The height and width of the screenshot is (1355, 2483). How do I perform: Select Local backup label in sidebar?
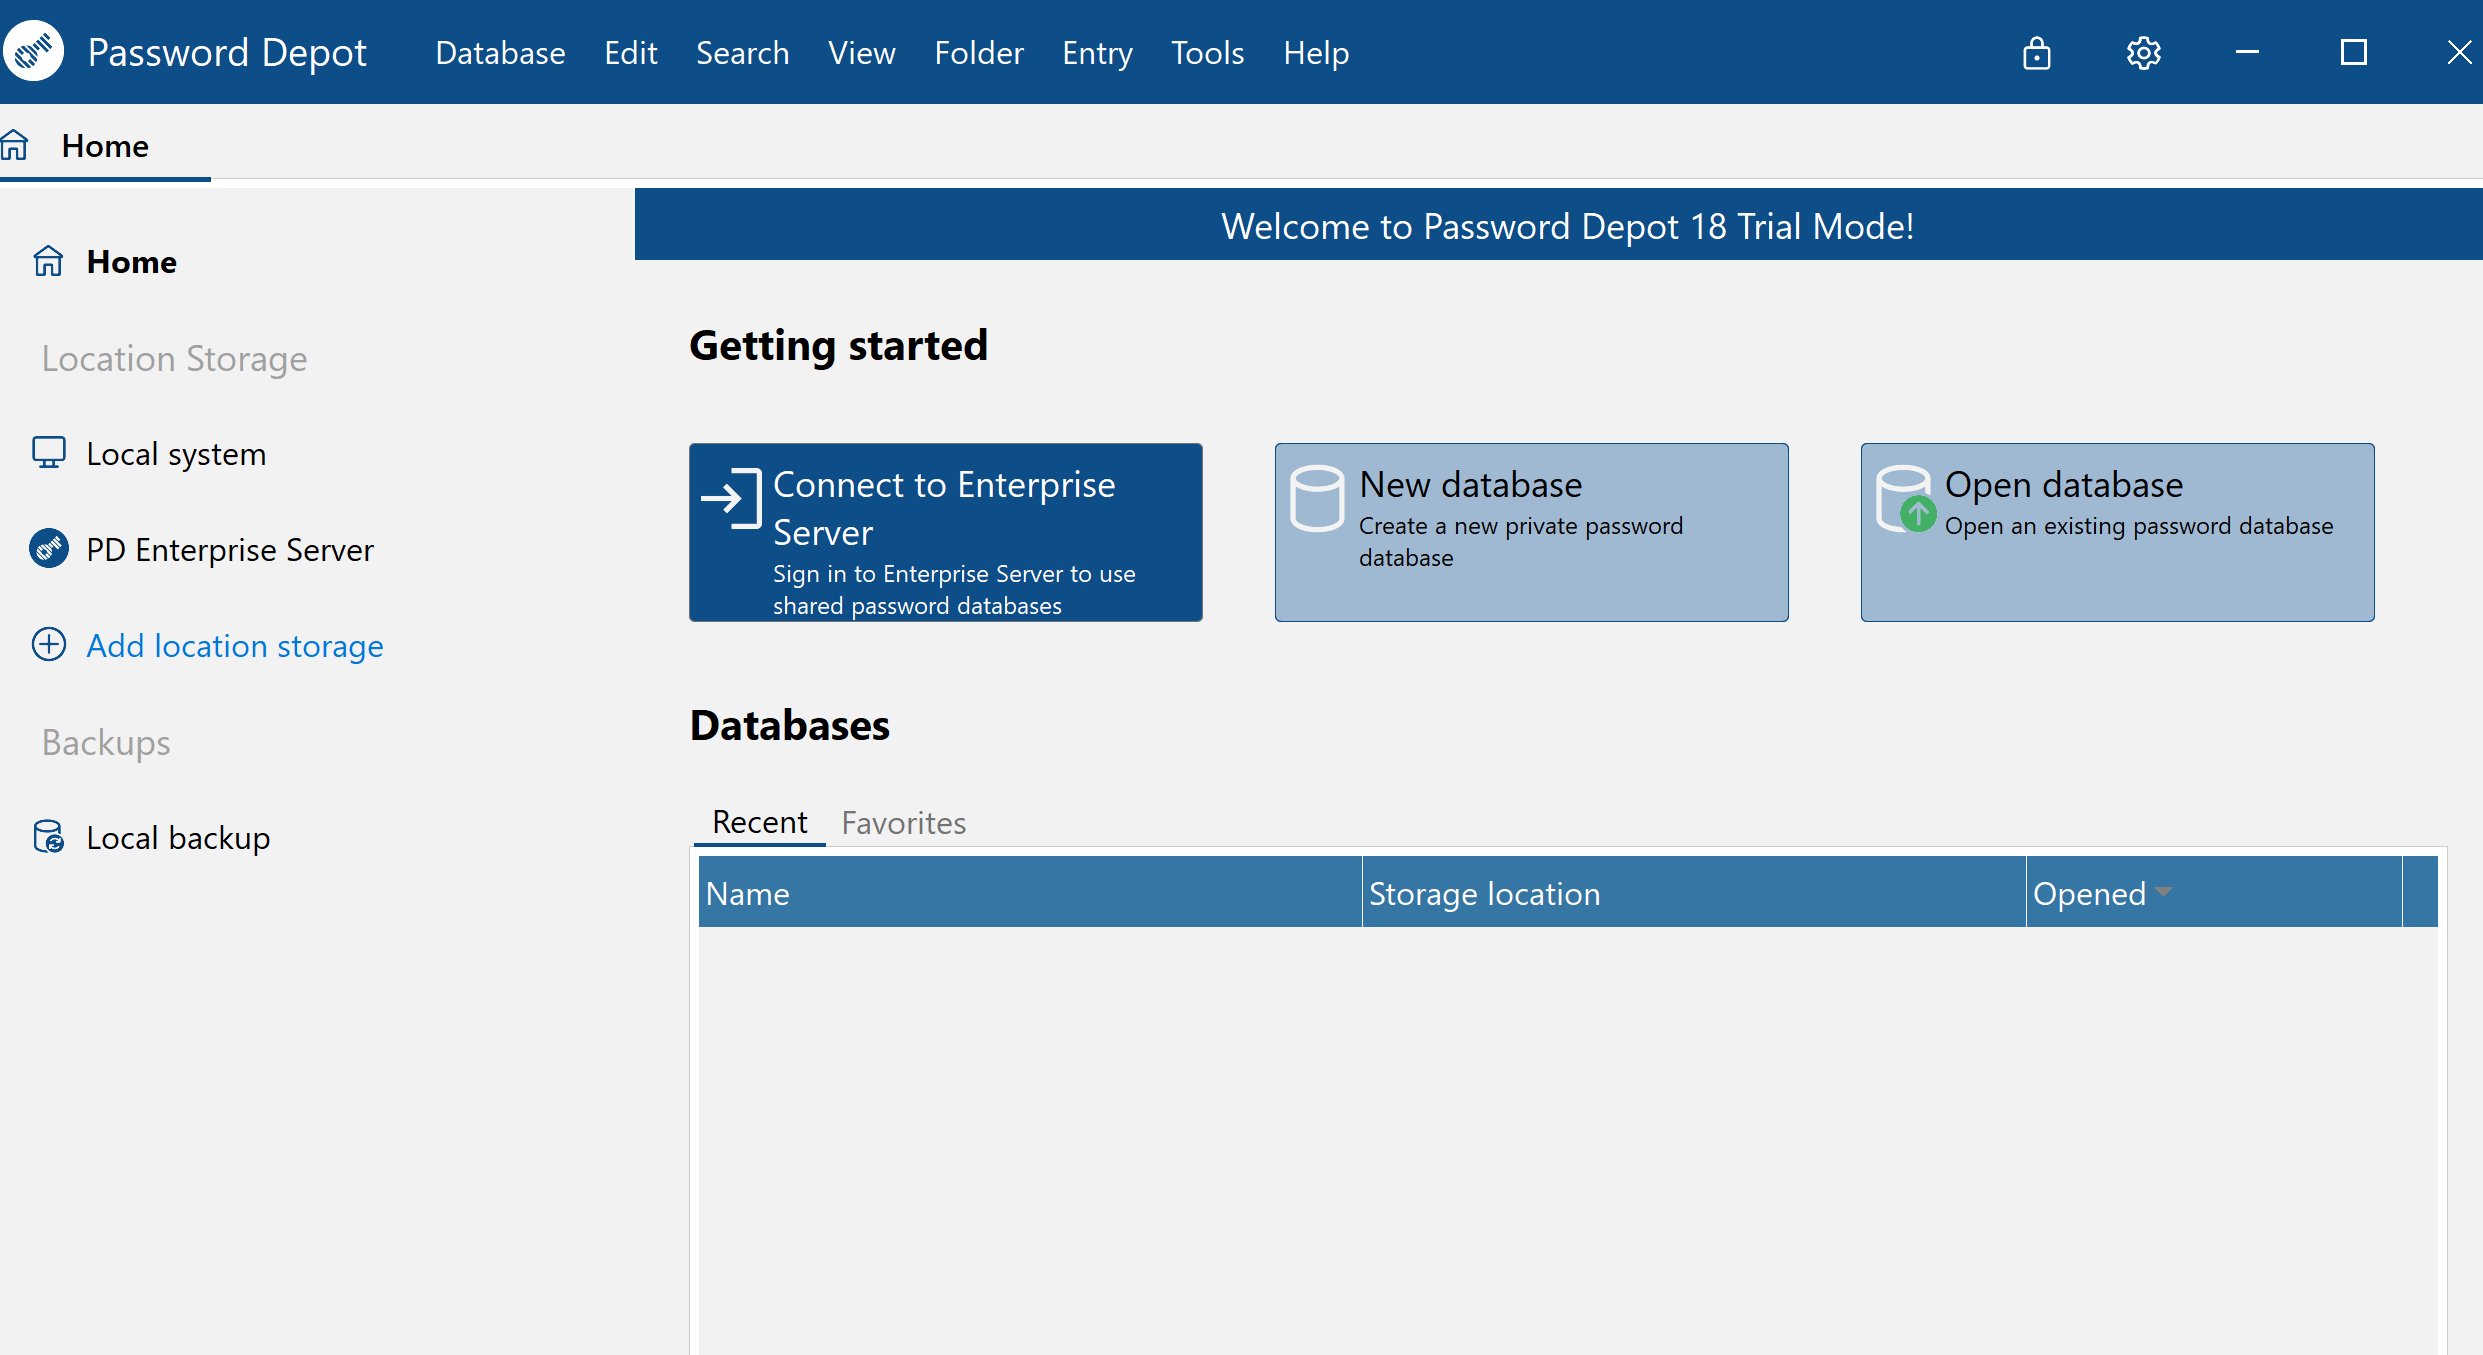[x=178, y=837]
